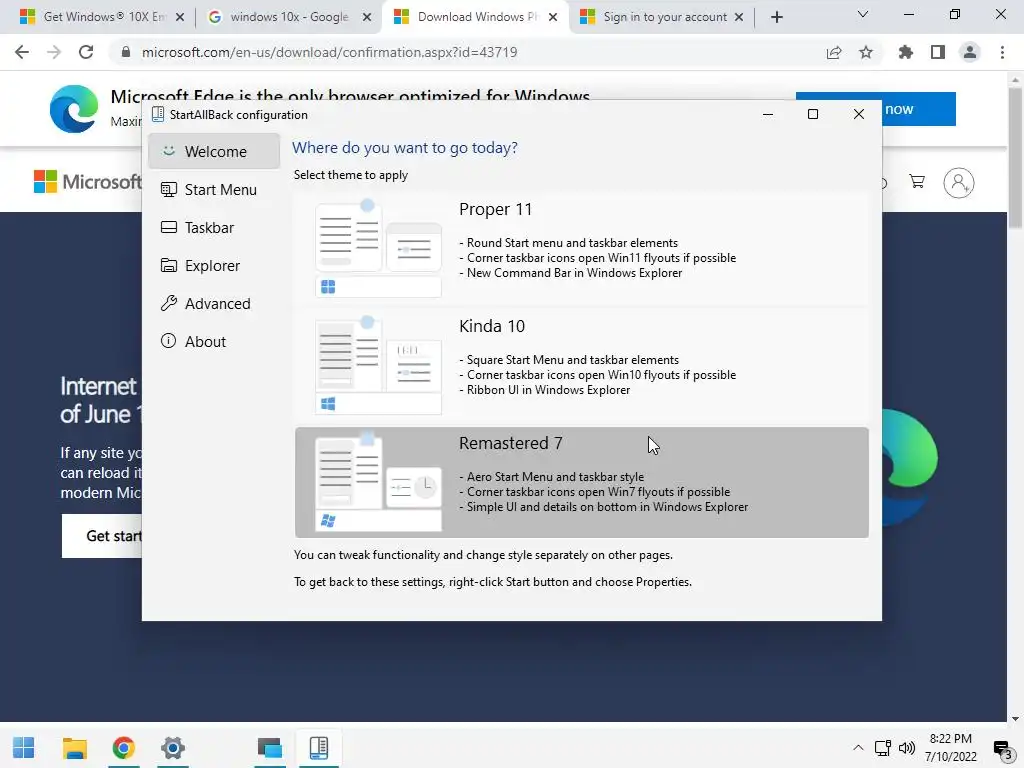Click the Start Menu monitor icon in sidebar
This screenshot has width=1024, height=768.
pyautogui.click(x=168, y=189)
